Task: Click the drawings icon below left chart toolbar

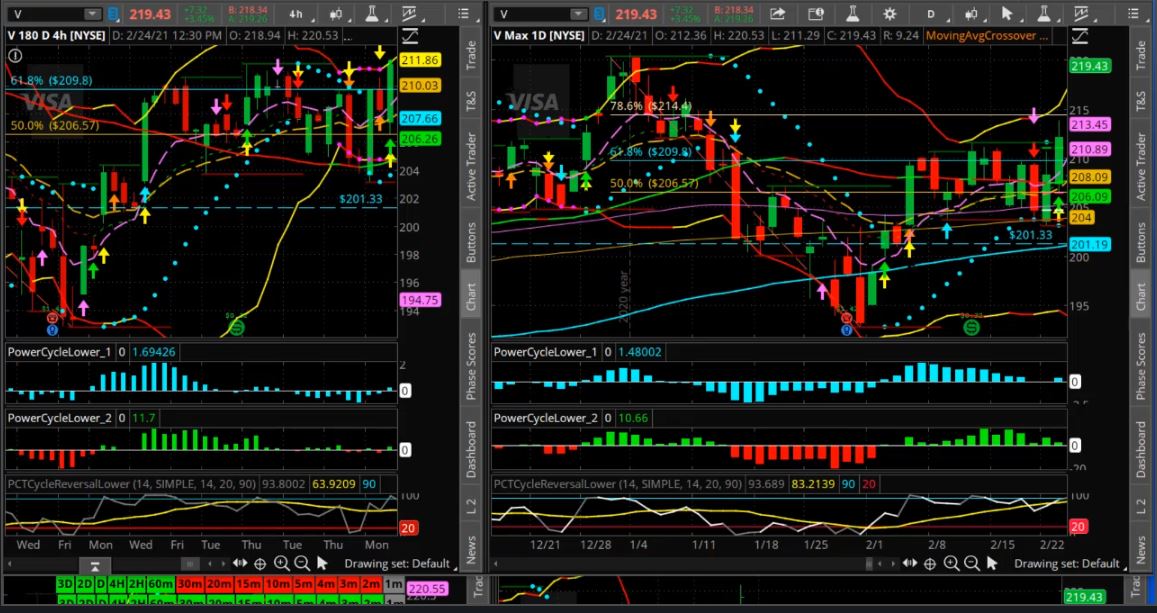Action: 410,36
